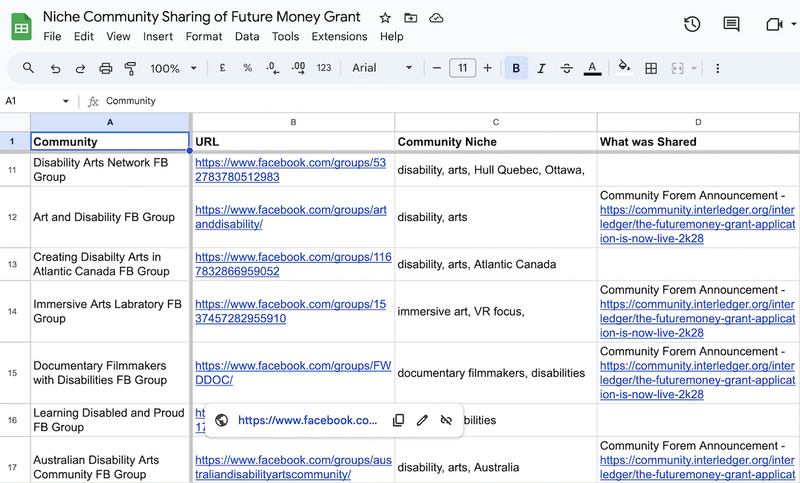This screenshot has width=800, height=483.
Task: Click the undo arrow icon
Action: tap(55, 68)
